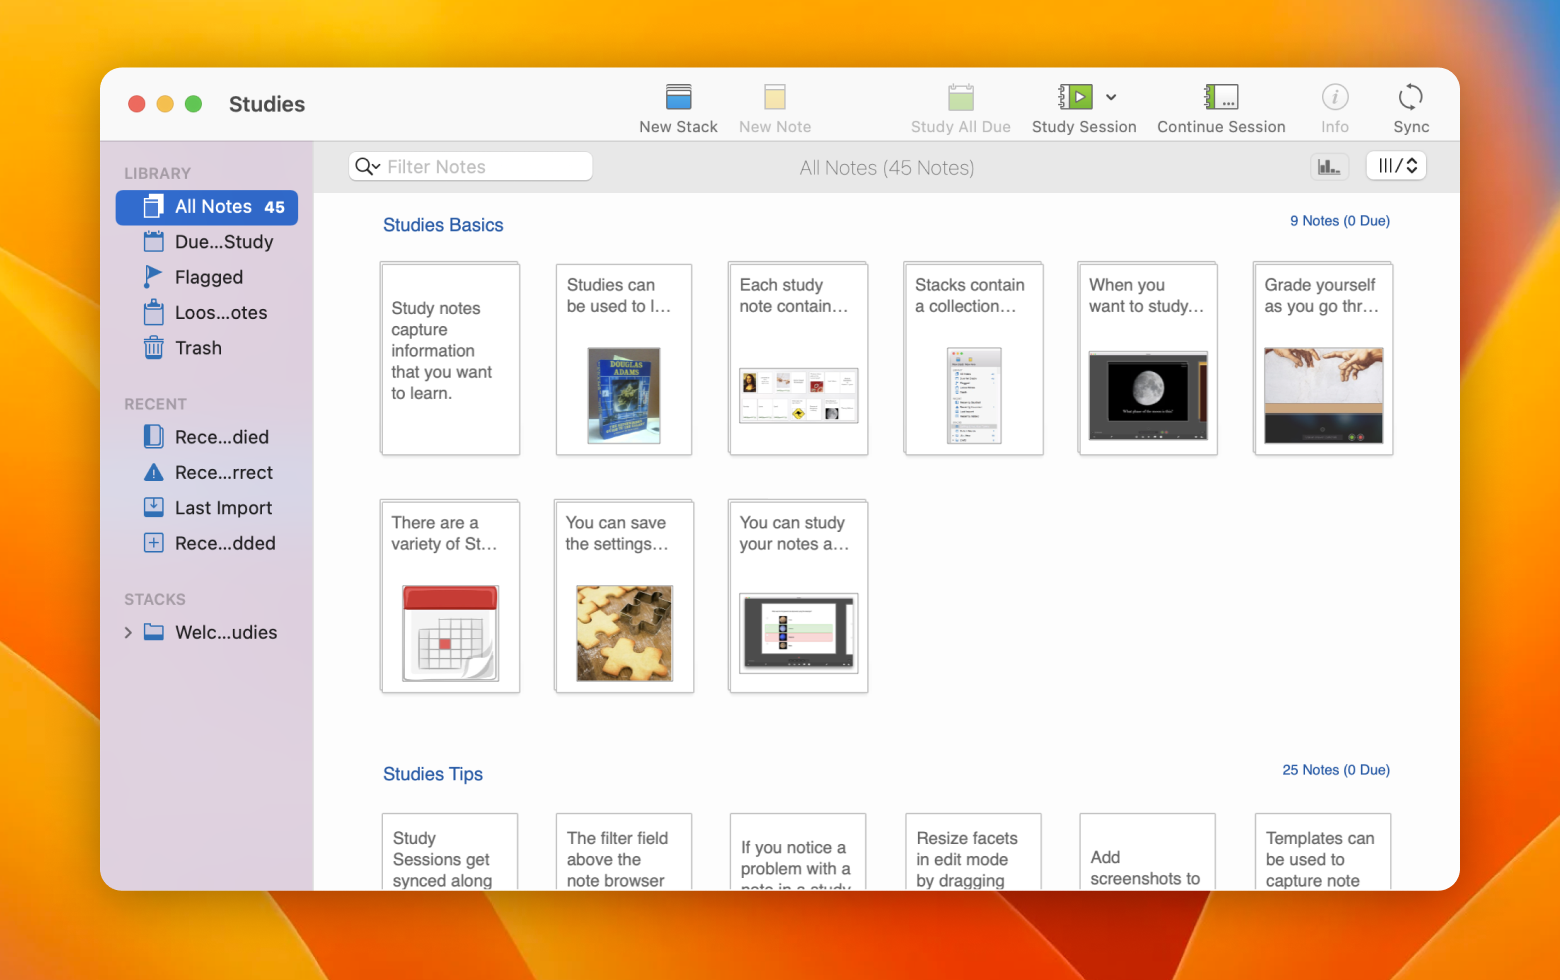Image resolution: width=1560 pixels, height=980 pixels.
Task: Create a New Stack from the toolbar
Action: pos(678,107)
